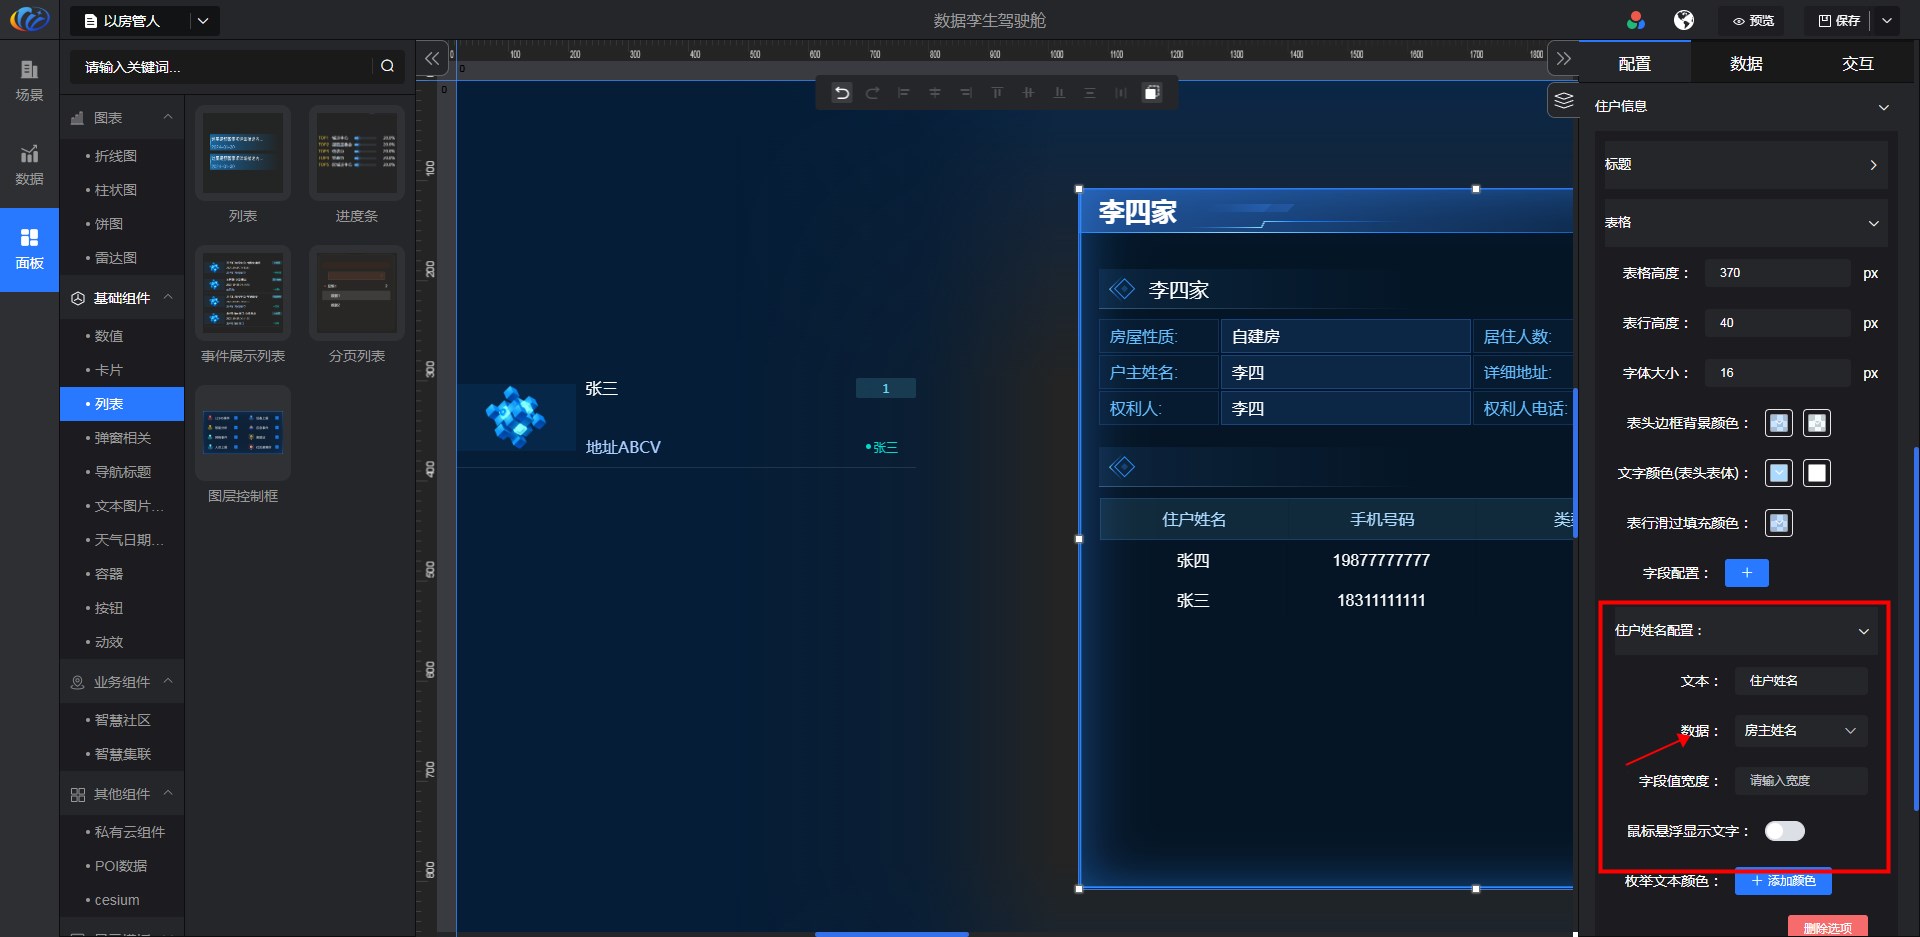This screenshot has width=1920, height=937.
Task: Click the 预览 preview button
Action: pos(1754,21)
